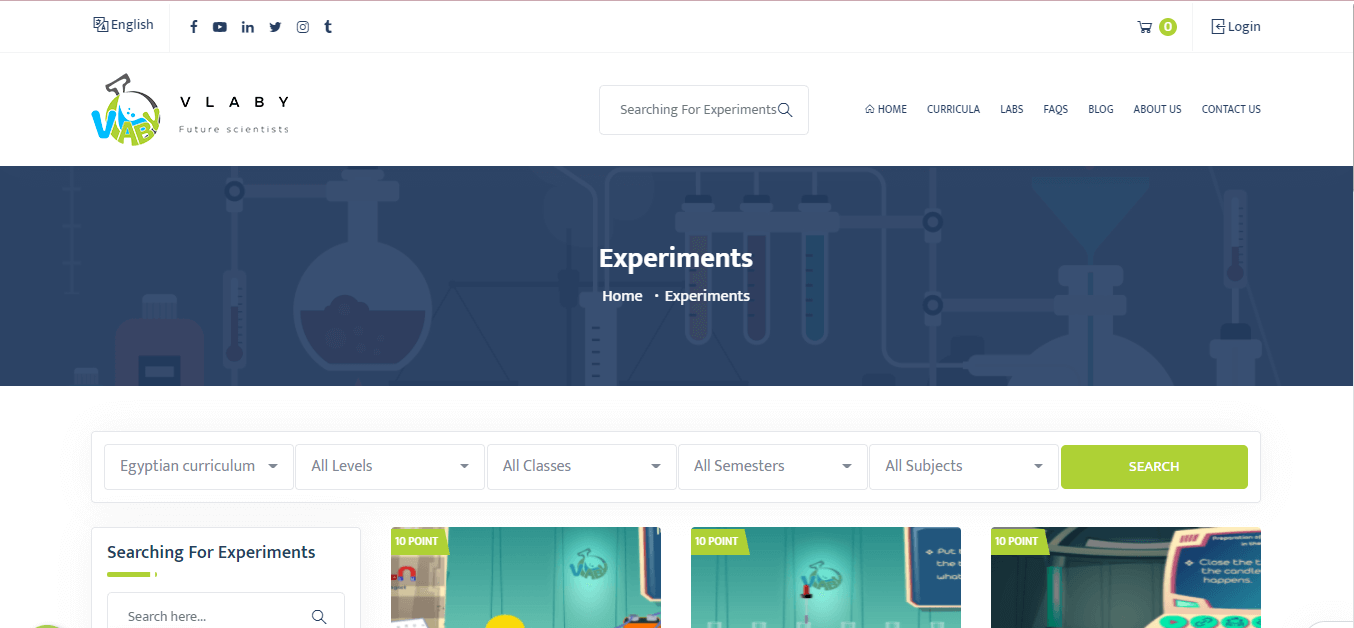Go to the Curricula menu item
The width and height of the screenshot is (1354, 628).
pyautogui.click(x=953, y=110)
